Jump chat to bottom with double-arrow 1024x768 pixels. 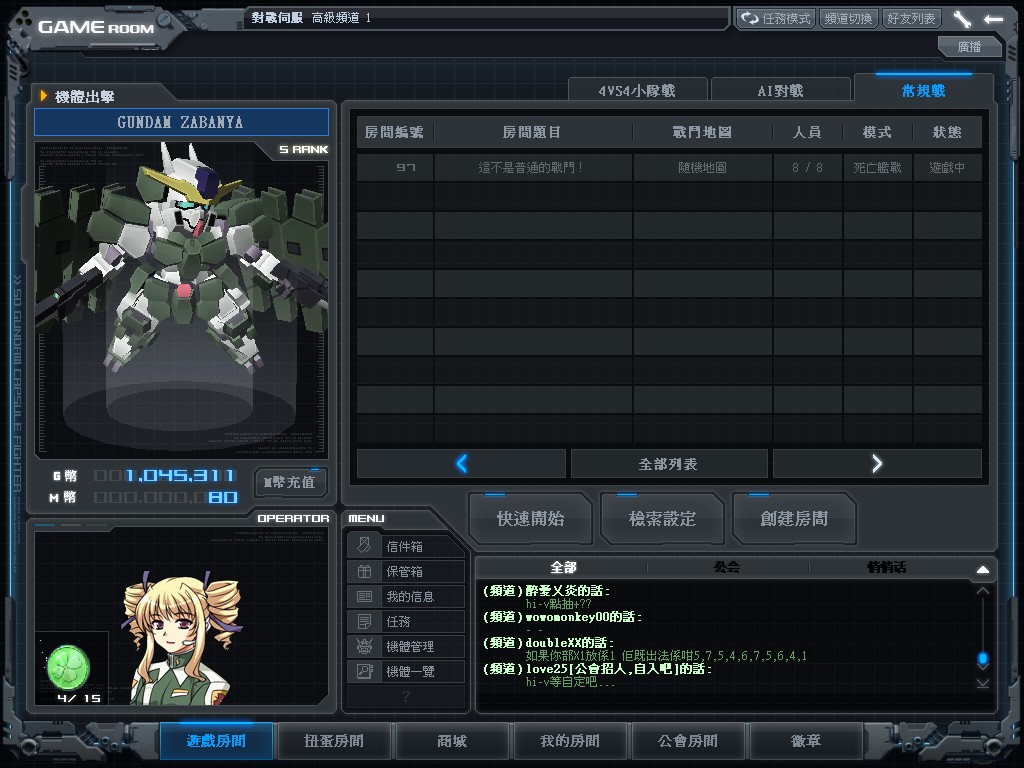point(982,683)
